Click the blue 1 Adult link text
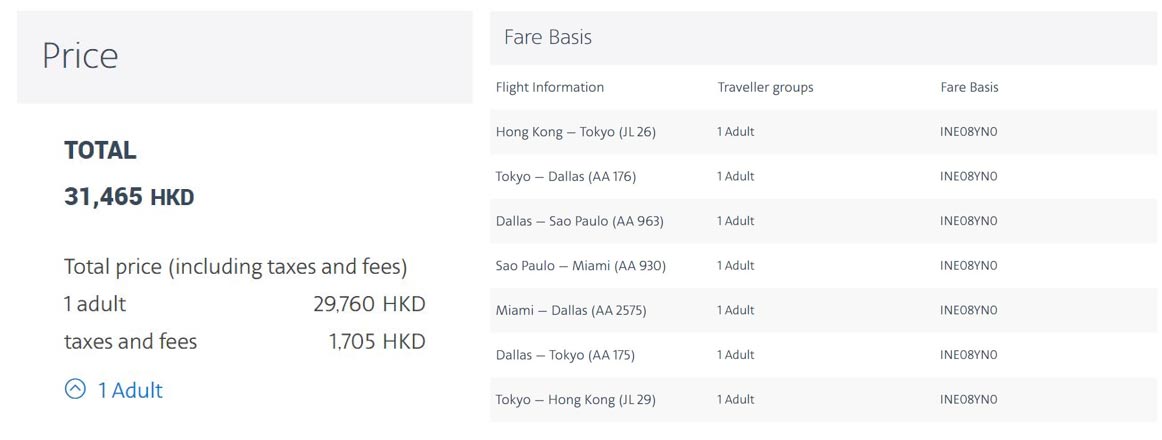Viewport: 1162px width, 440px height. click(x=130, y=390)
